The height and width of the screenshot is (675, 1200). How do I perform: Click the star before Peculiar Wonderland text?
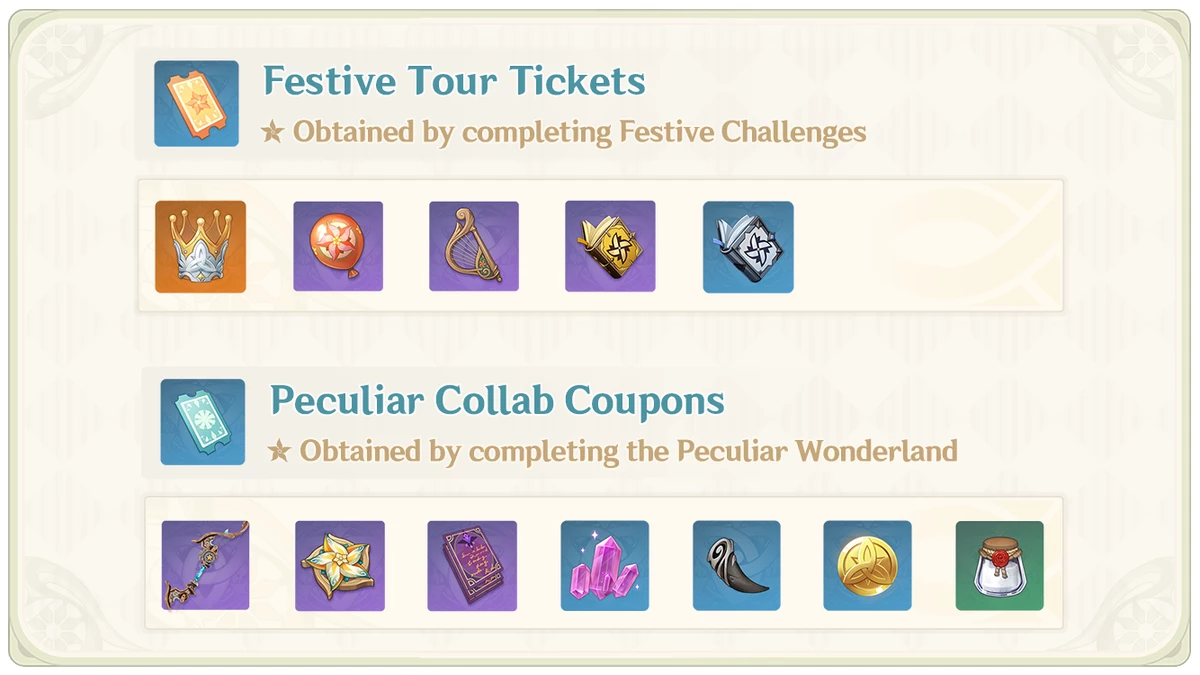(x=280, y=451)
